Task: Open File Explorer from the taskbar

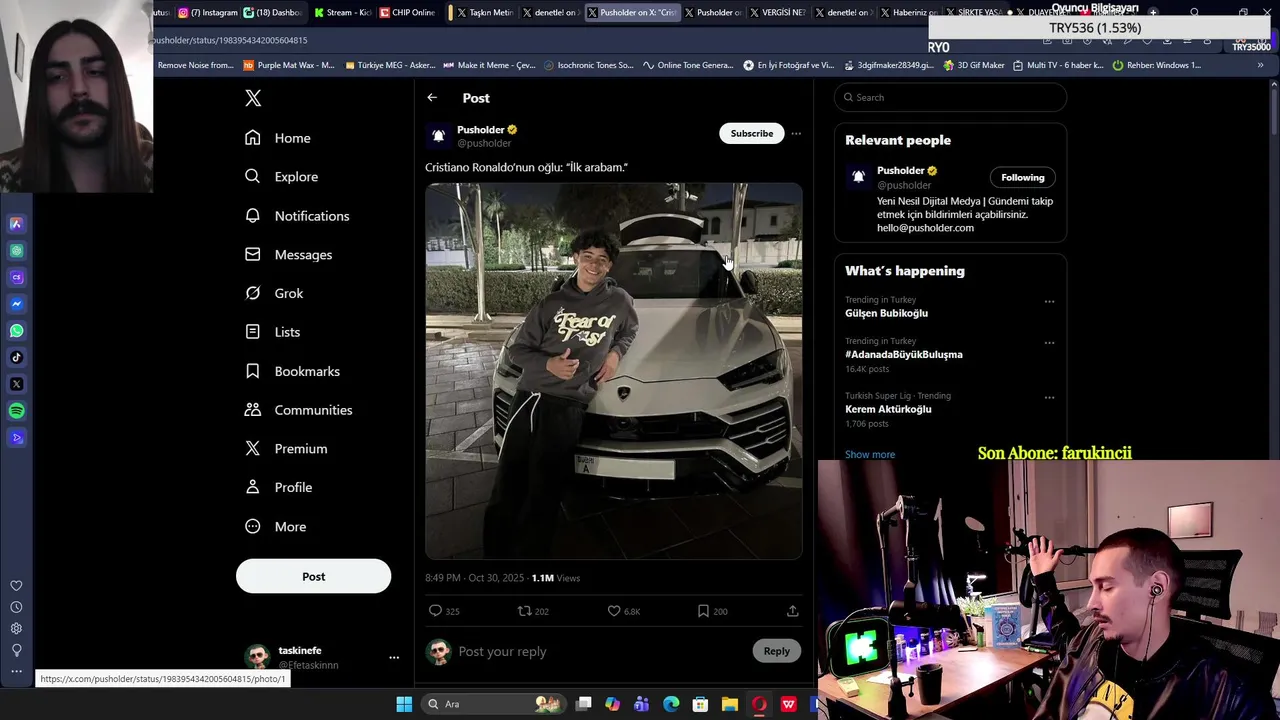Action: tap(730, 704)
